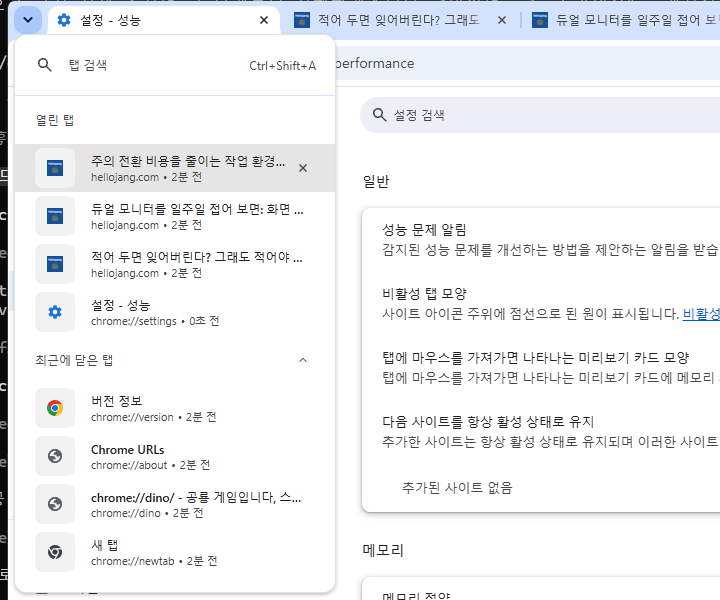Open the '주의 전환 비용을 줄이는 작업 환경' tab entry
The width and height of the screenshot is (720, 600).
pyautogui.click(x=175, y=168)
